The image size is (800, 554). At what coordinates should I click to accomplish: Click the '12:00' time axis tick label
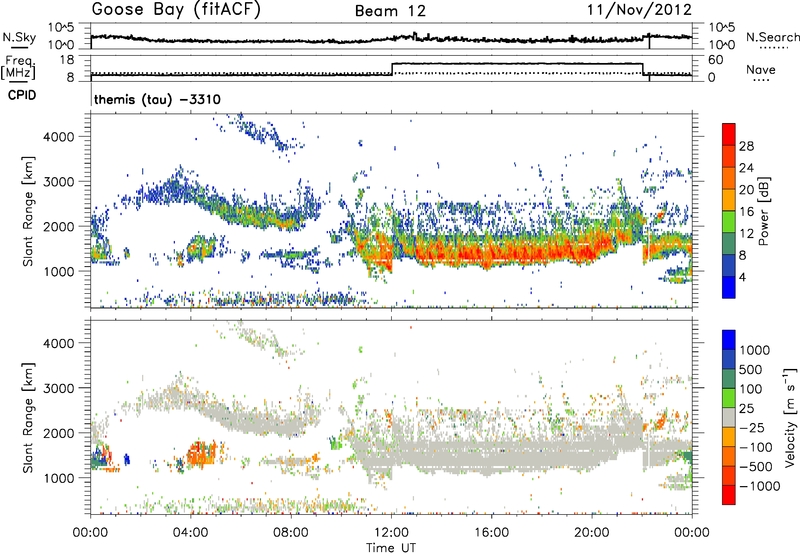(391, 533)
